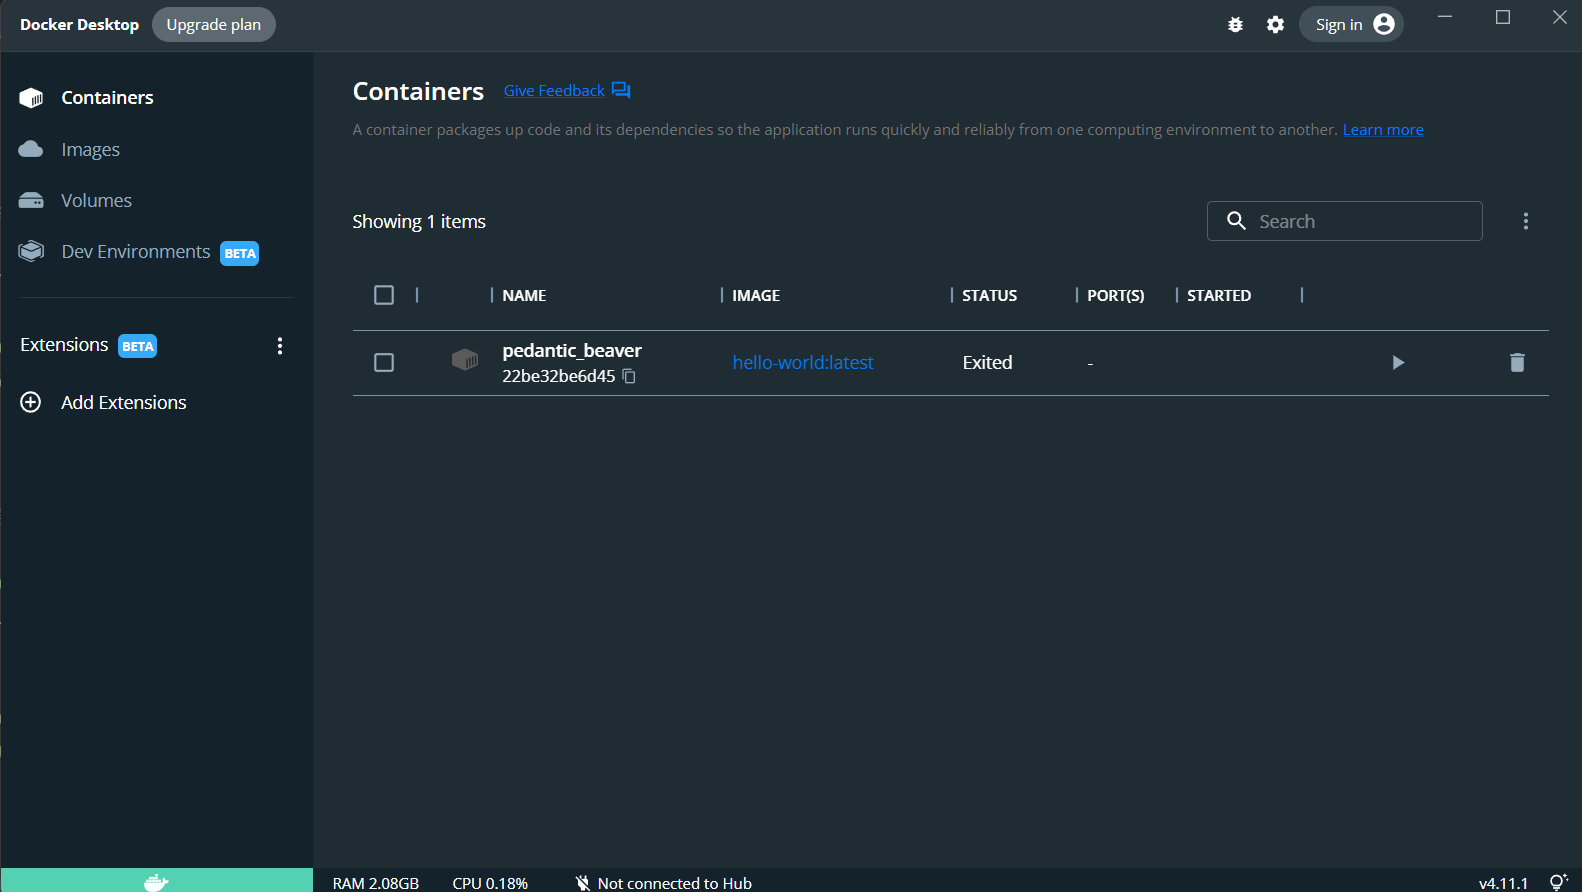Click the Give Feedback link
This screenshot has height=892, width=1582.
click(554, 91)
